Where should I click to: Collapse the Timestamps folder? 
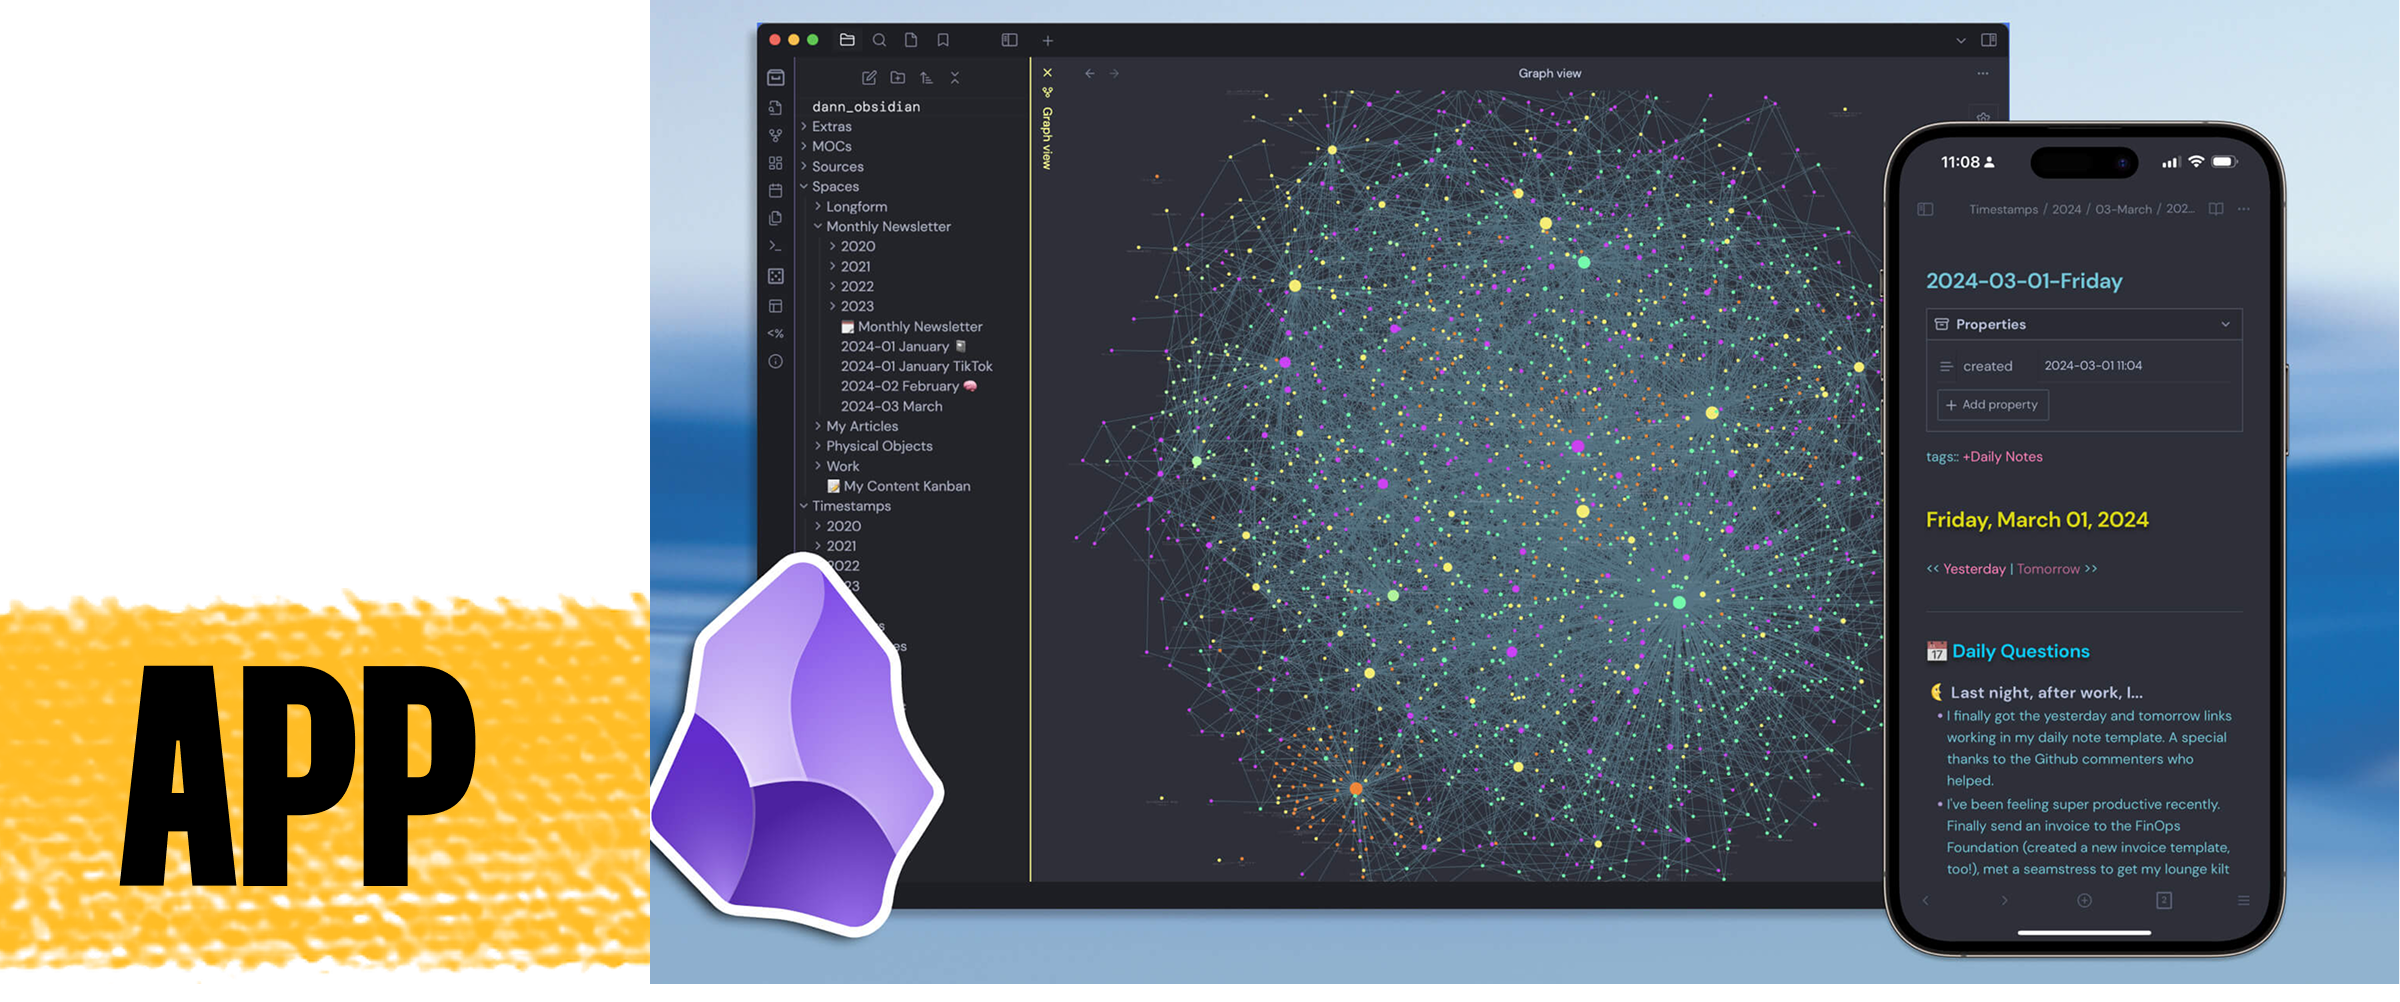[851, 507]
